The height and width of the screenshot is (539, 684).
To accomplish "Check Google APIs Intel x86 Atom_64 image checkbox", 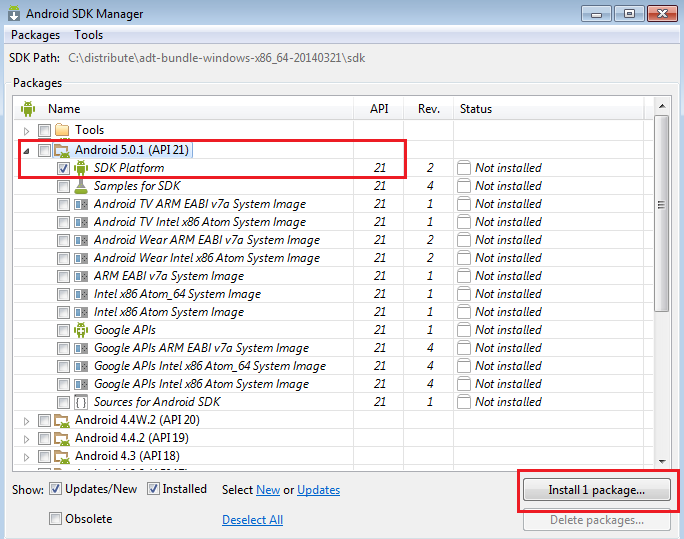I will click(x=63, y=367).
